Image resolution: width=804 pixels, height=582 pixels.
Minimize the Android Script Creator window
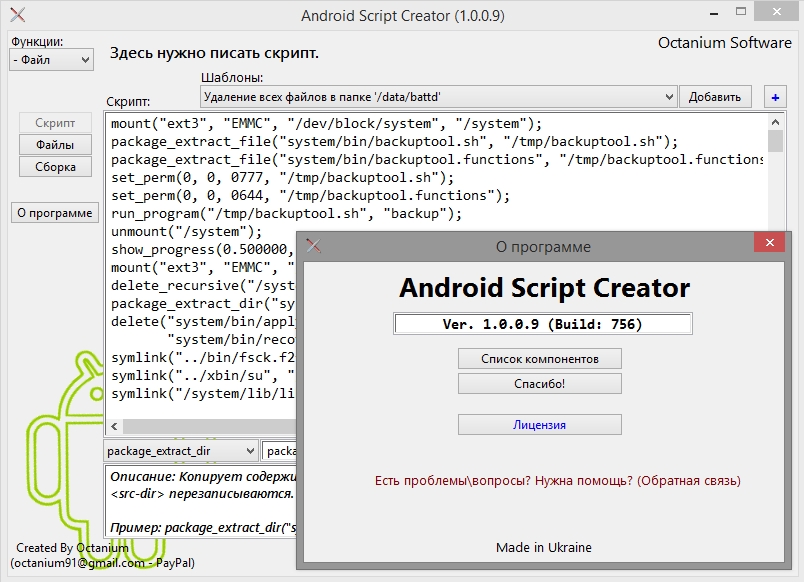[713, 14]
